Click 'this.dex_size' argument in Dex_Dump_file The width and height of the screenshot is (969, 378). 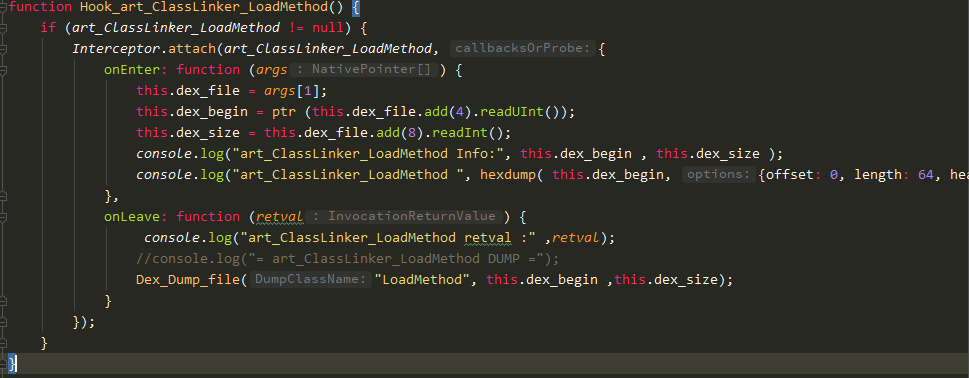pyautogui.click(x=666, y=280)
